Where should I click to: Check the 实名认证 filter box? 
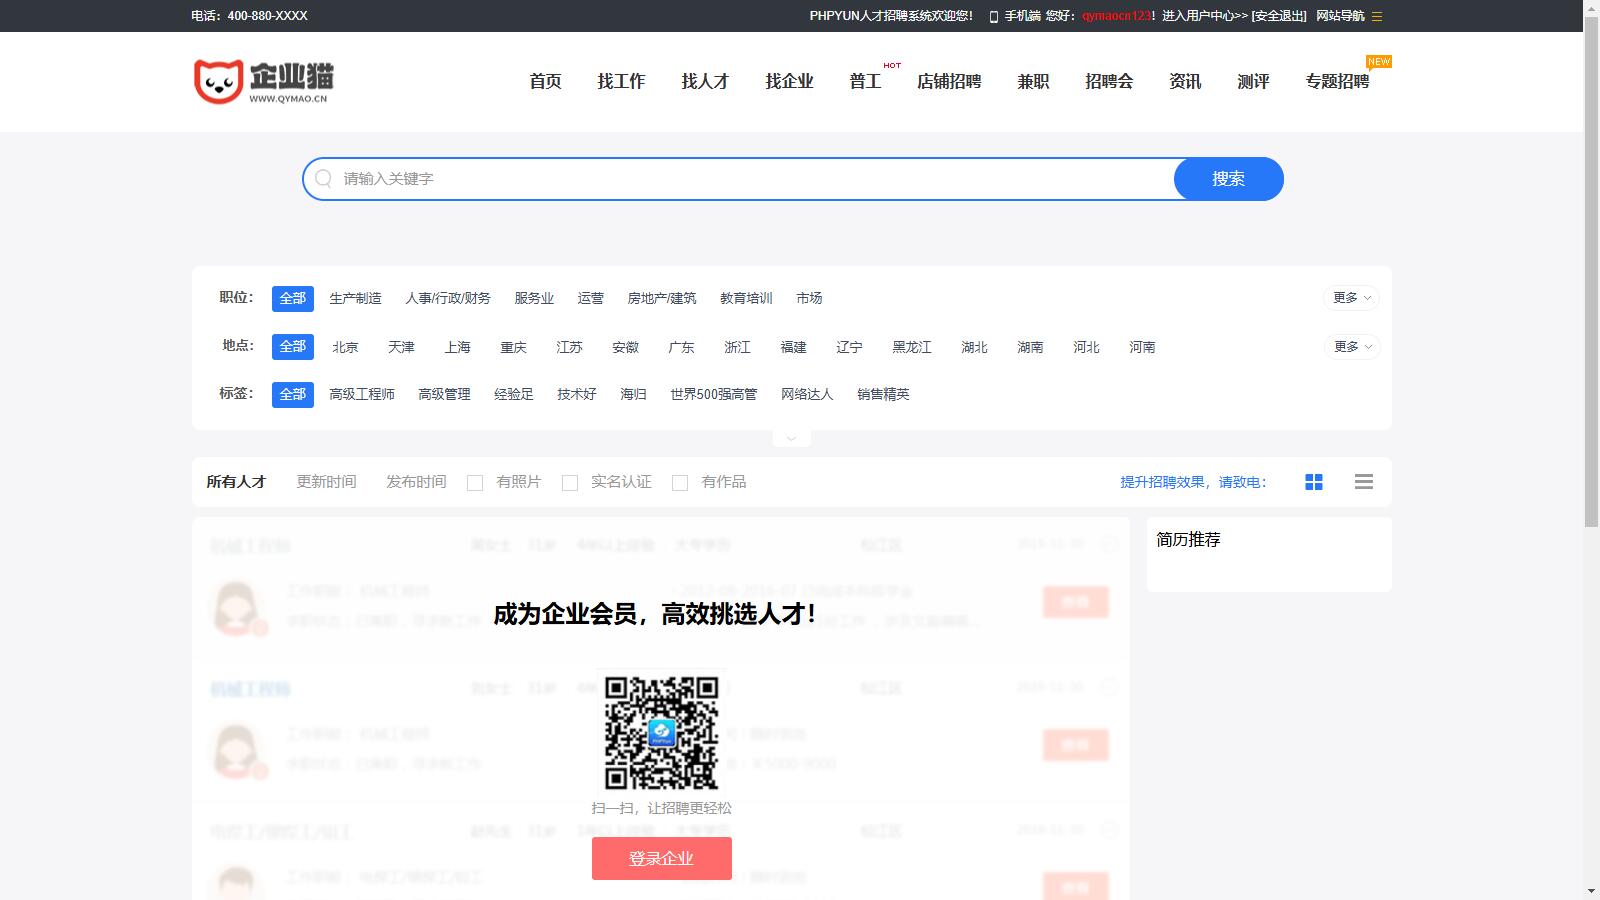[x=570, y=483]
